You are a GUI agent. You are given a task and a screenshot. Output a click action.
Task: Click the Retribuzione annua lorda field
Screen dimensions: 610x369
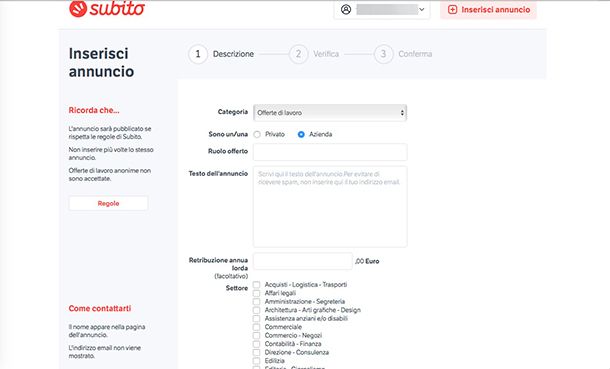tap(303, 261)
